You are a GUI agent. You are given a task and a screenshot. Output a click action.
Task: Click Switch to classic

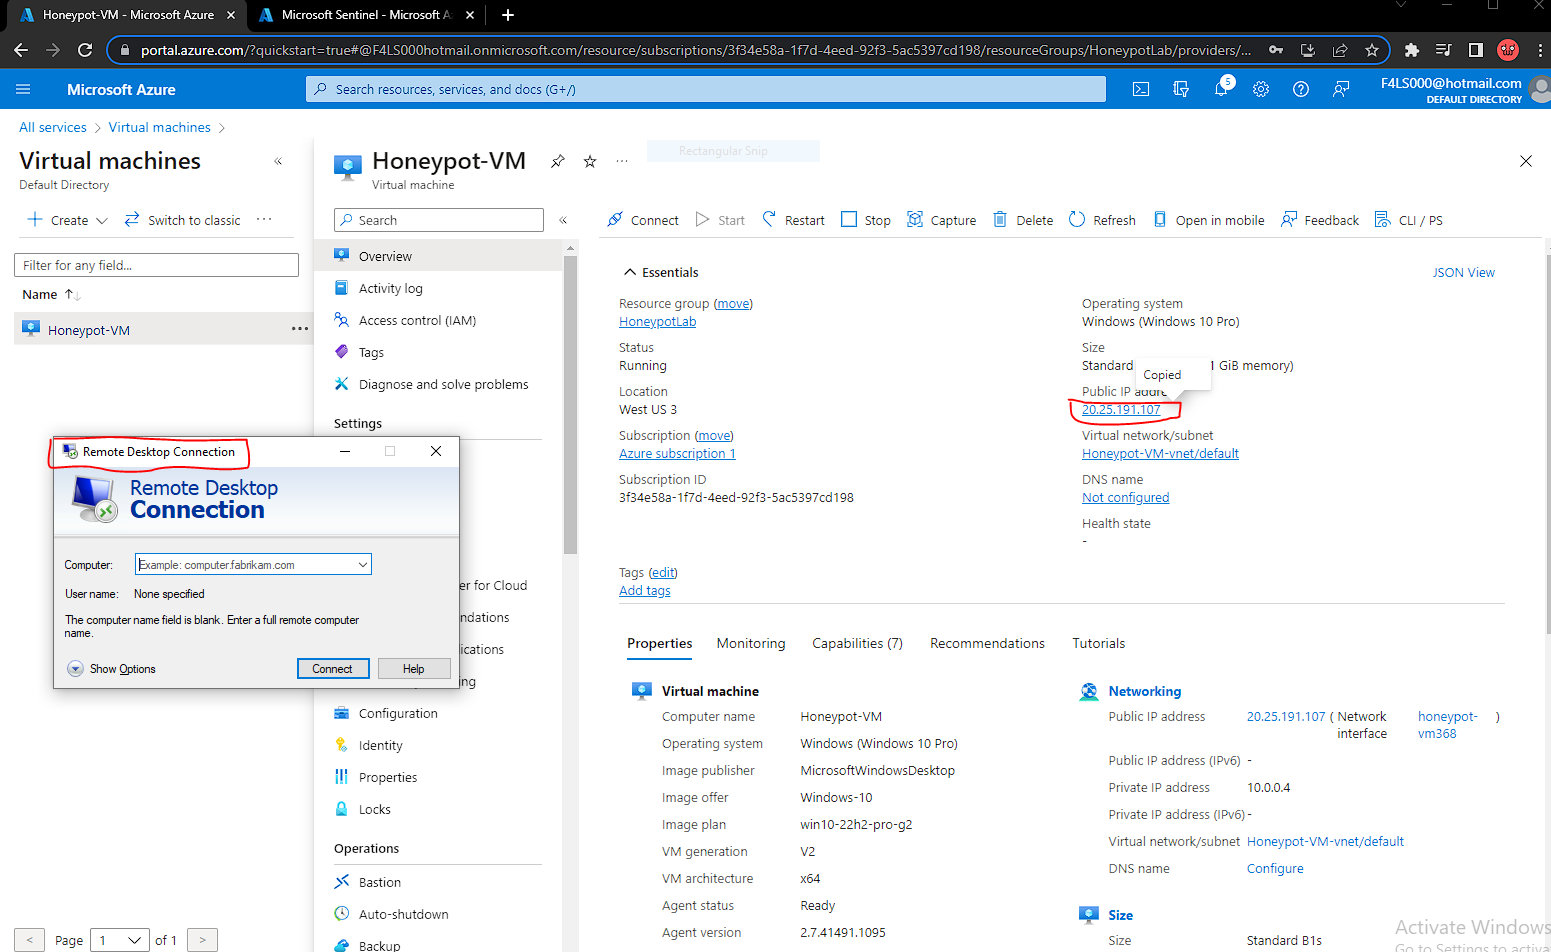(x=182, y=220)
